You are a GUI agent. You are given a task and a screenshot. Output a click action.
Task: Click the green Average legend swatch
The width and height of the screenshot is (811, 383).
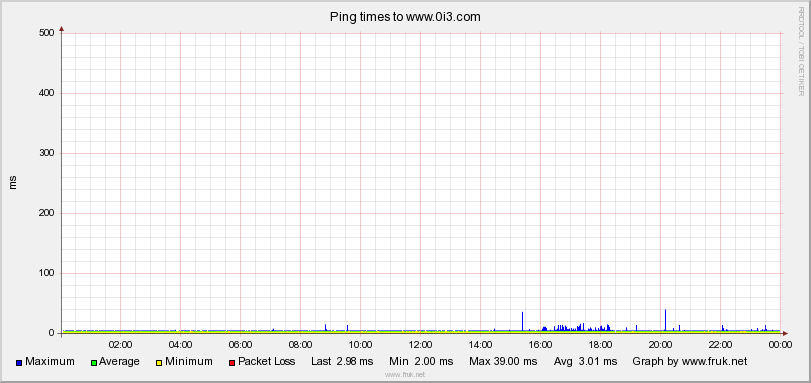[94, 363]
